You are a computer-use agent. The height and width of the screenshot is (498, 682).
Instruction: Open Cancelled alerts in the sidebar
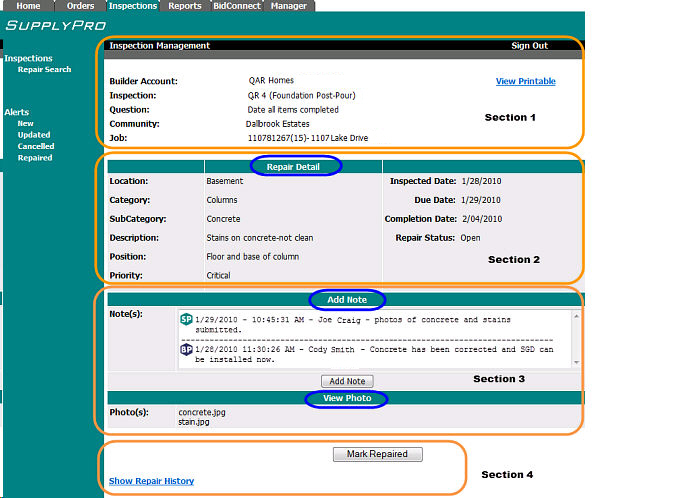click(36, 147)
